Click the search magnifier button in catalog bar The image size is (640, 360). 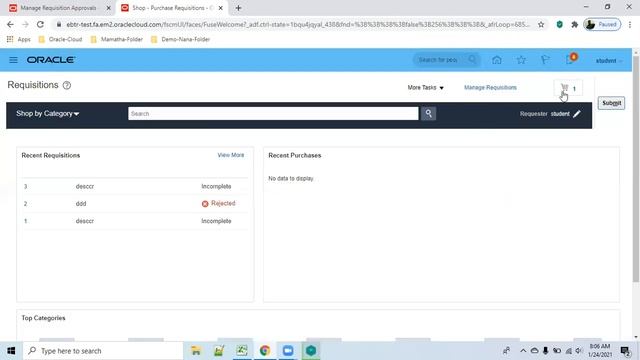click(x=429, y=113)
